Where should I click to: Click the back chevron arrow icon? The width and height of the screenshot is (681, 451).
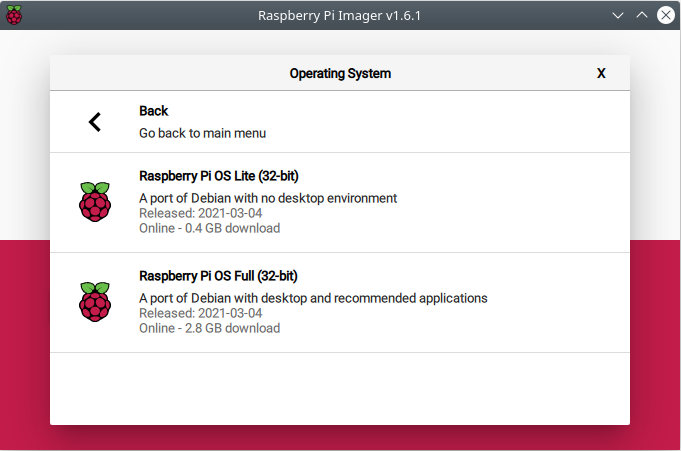coord(95,122)
